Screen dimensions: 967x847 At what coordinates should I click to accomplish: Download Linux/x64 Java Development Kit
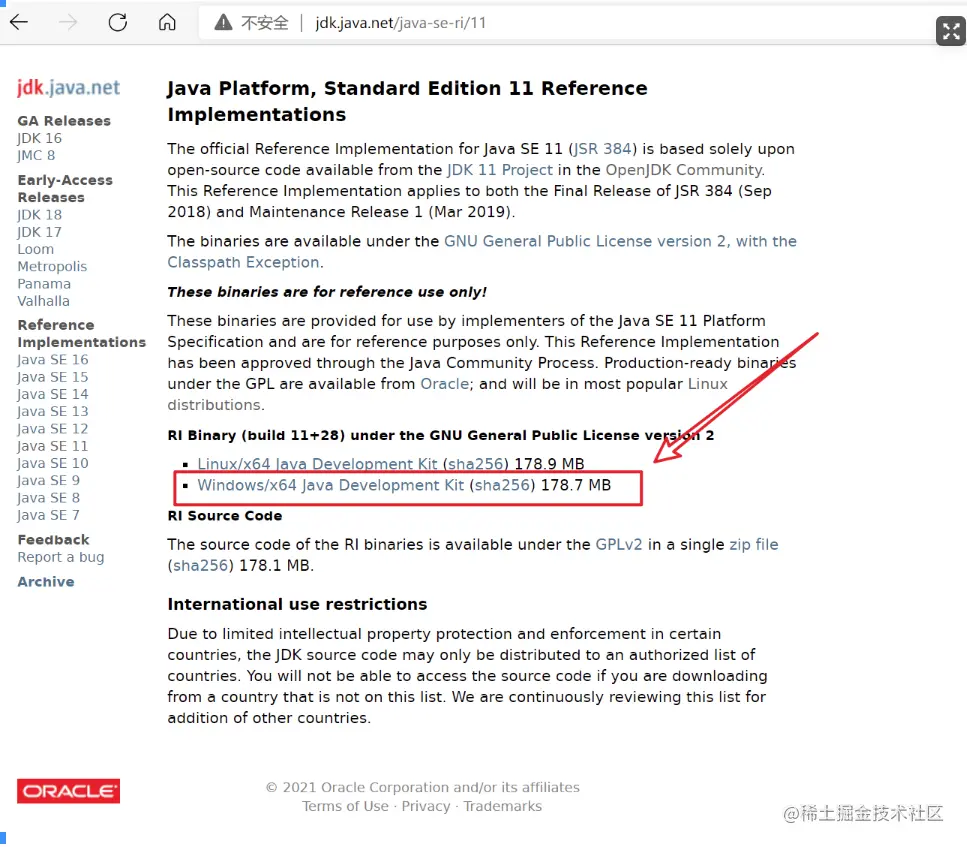(x=317, y=464)
